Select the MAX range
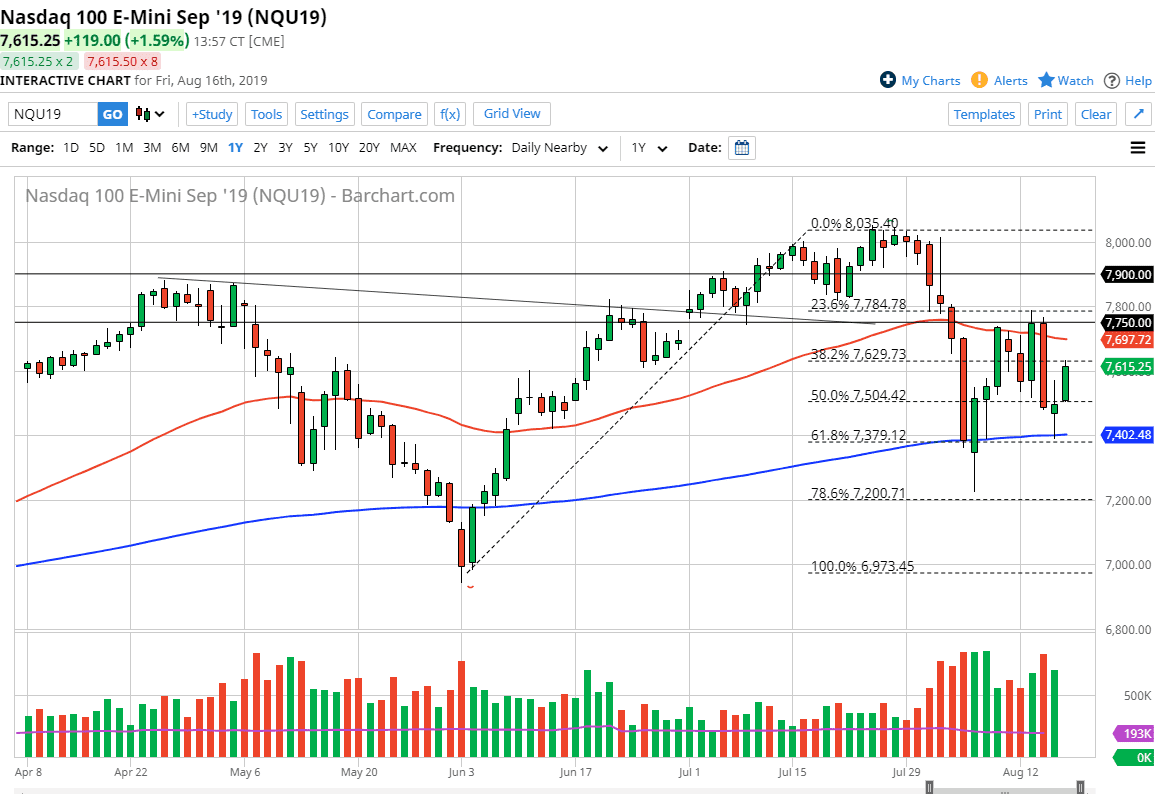The image size is (1166, 794). (403, 147)
